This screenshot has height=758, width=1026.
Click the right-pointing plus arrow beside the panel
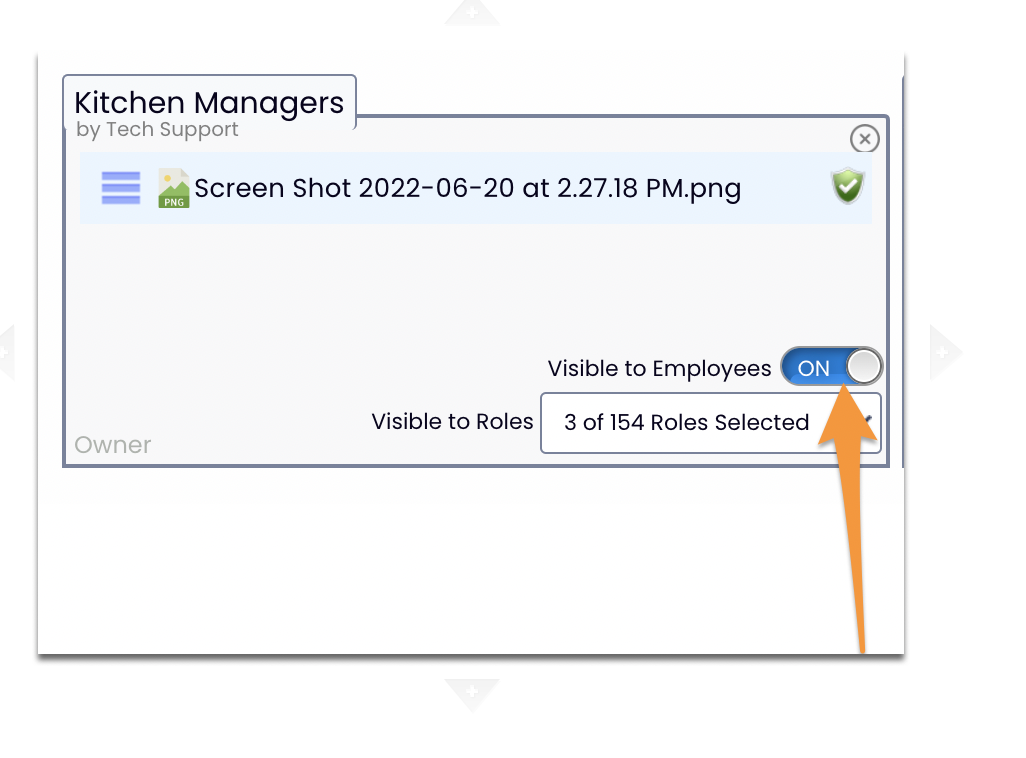coord(945,352)
